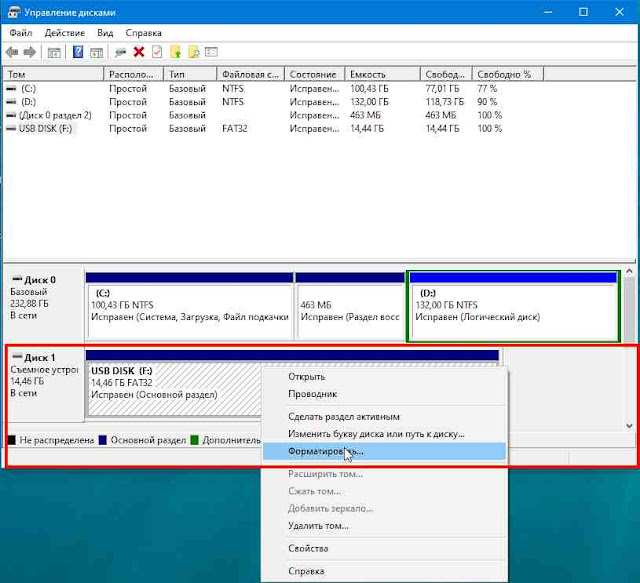The image size is (640, 583).
Task: Click Справка at bottom of context menu
Action: click(x=384, y=571)
